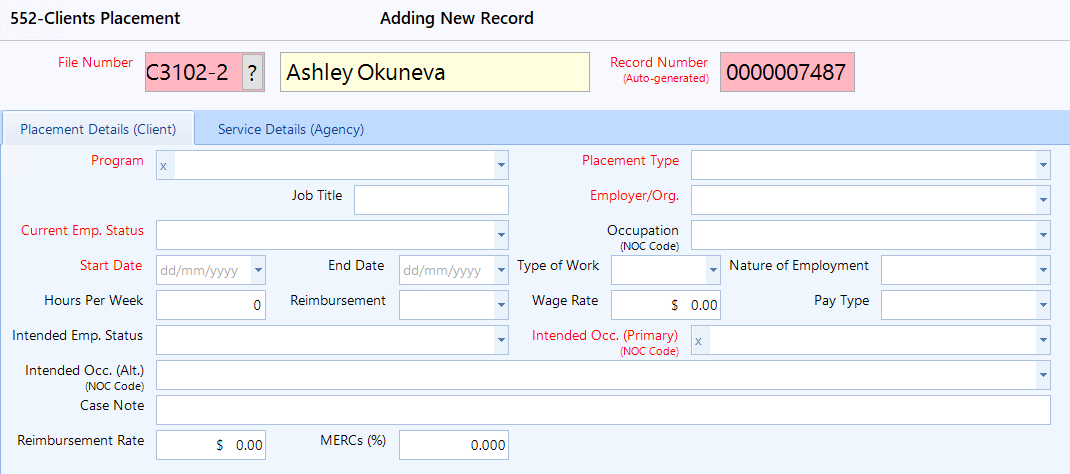Open the Start Date calendar picker arrow
This screenshot has width=1070, height=474.
(x=258, y=270)
